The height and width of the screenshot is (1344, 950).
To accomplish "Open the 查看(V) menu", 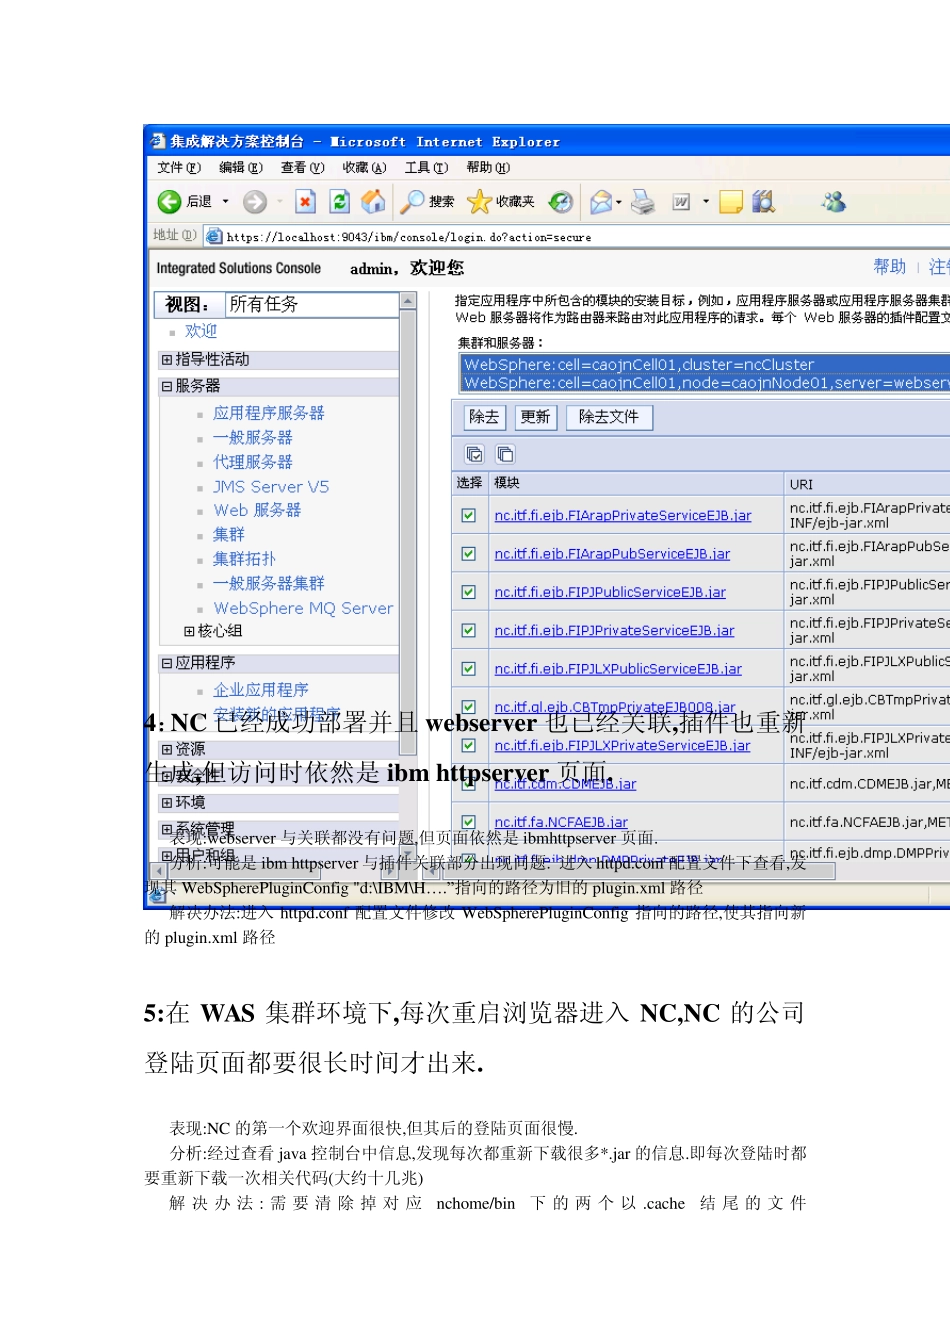I will click(303, 168).
